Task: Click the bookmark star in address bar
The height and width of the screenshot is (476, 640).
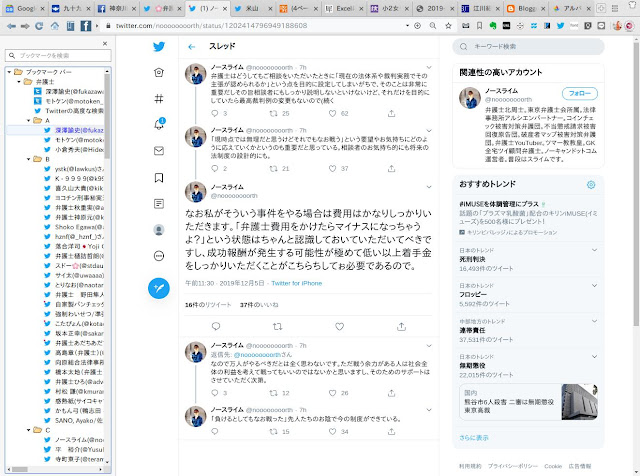Action: (x=448, y=26)
